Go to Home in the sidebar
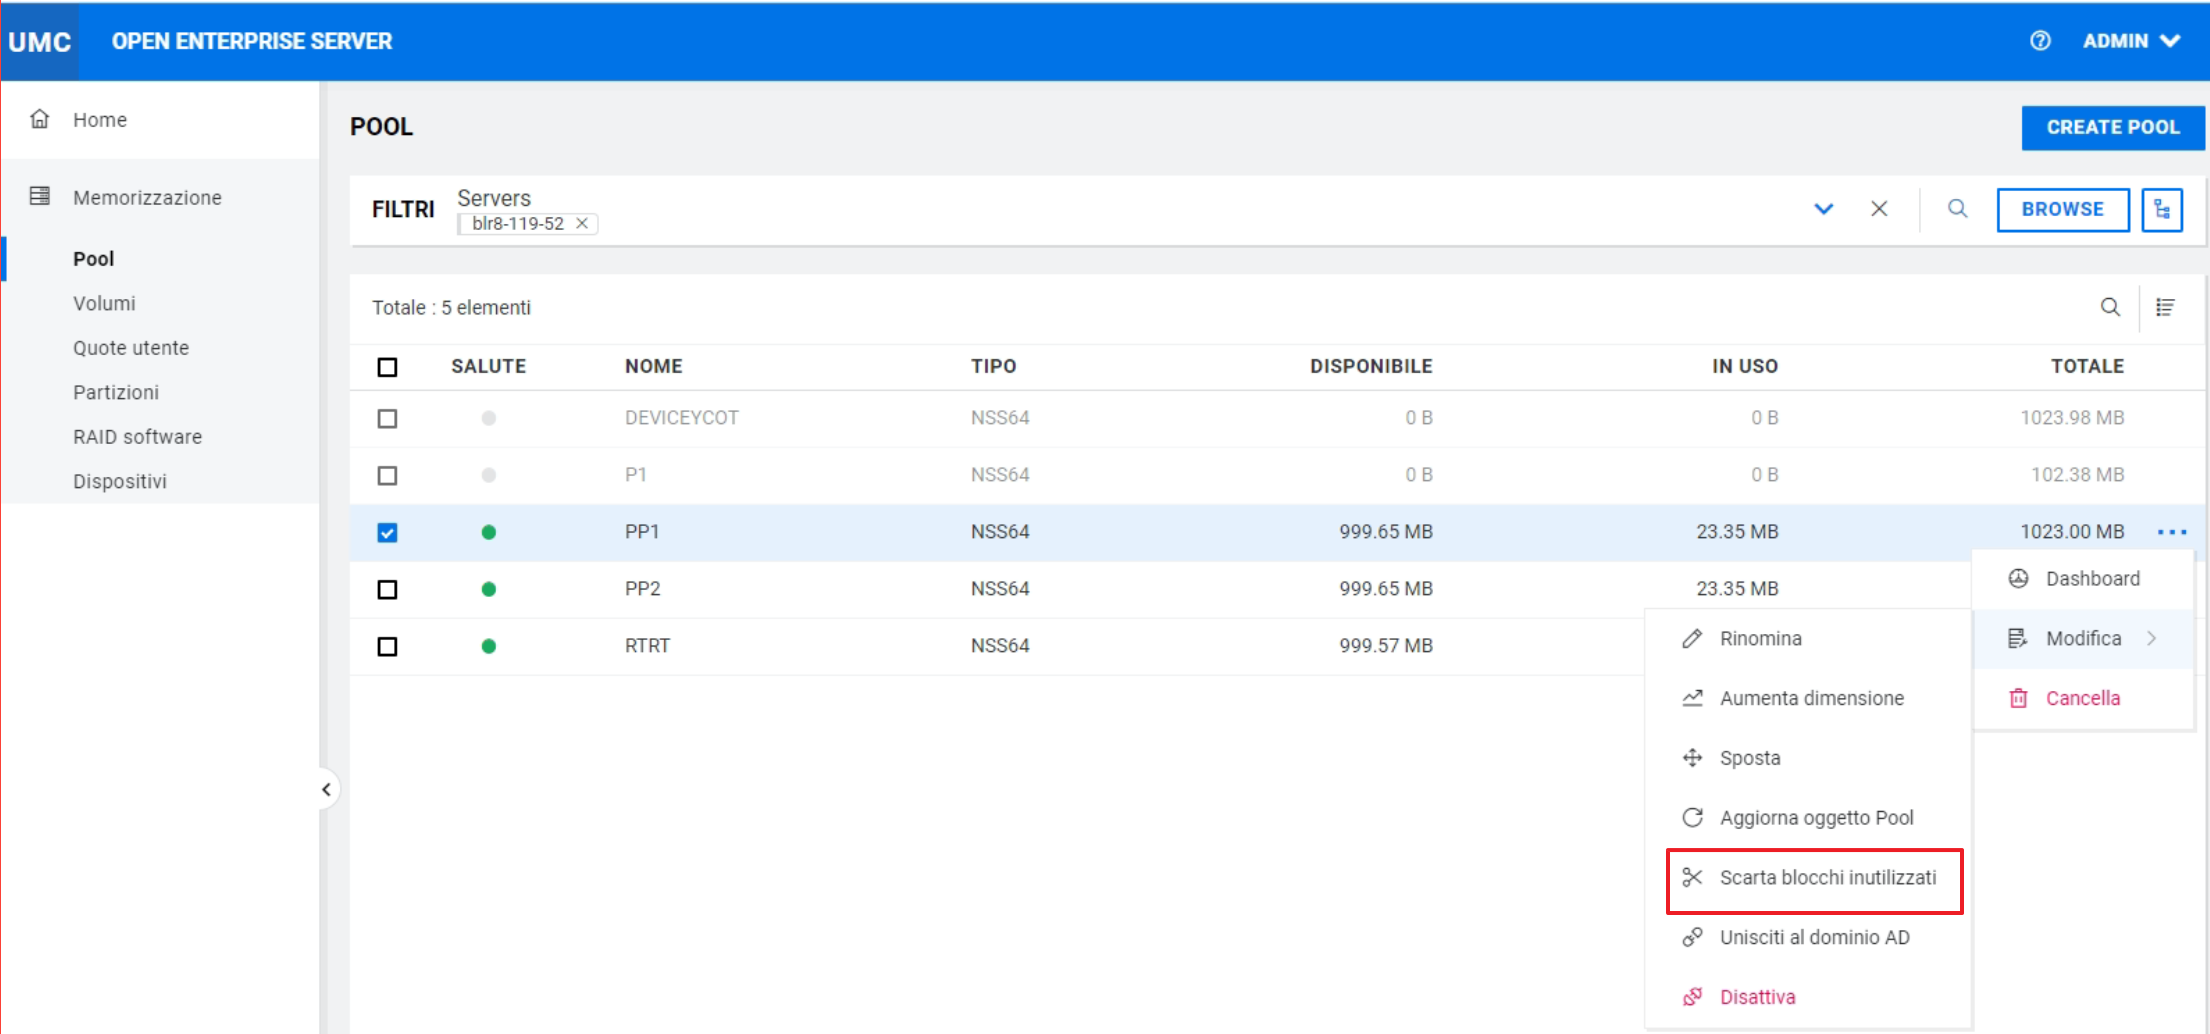 pyautogui.click(x=99, y=120)
